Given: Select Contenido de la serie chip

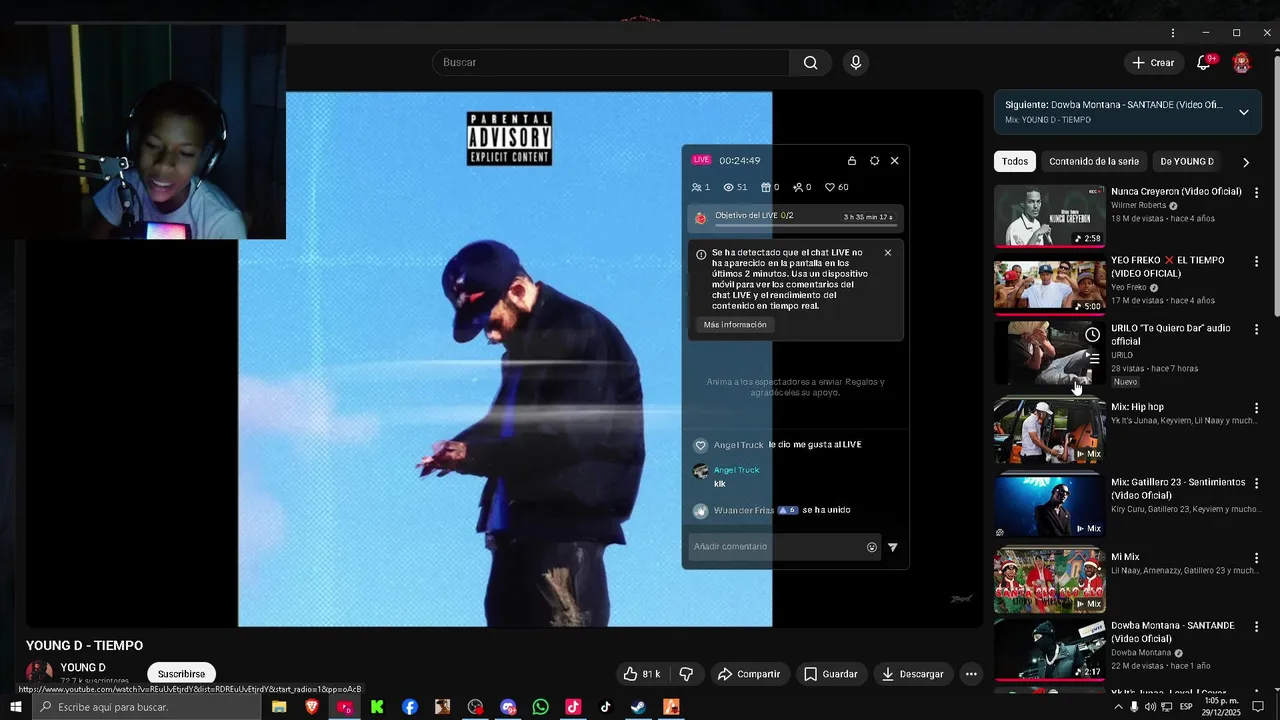Looking at the screenshot, I should pyautogui.click(x=1094, y=161).
